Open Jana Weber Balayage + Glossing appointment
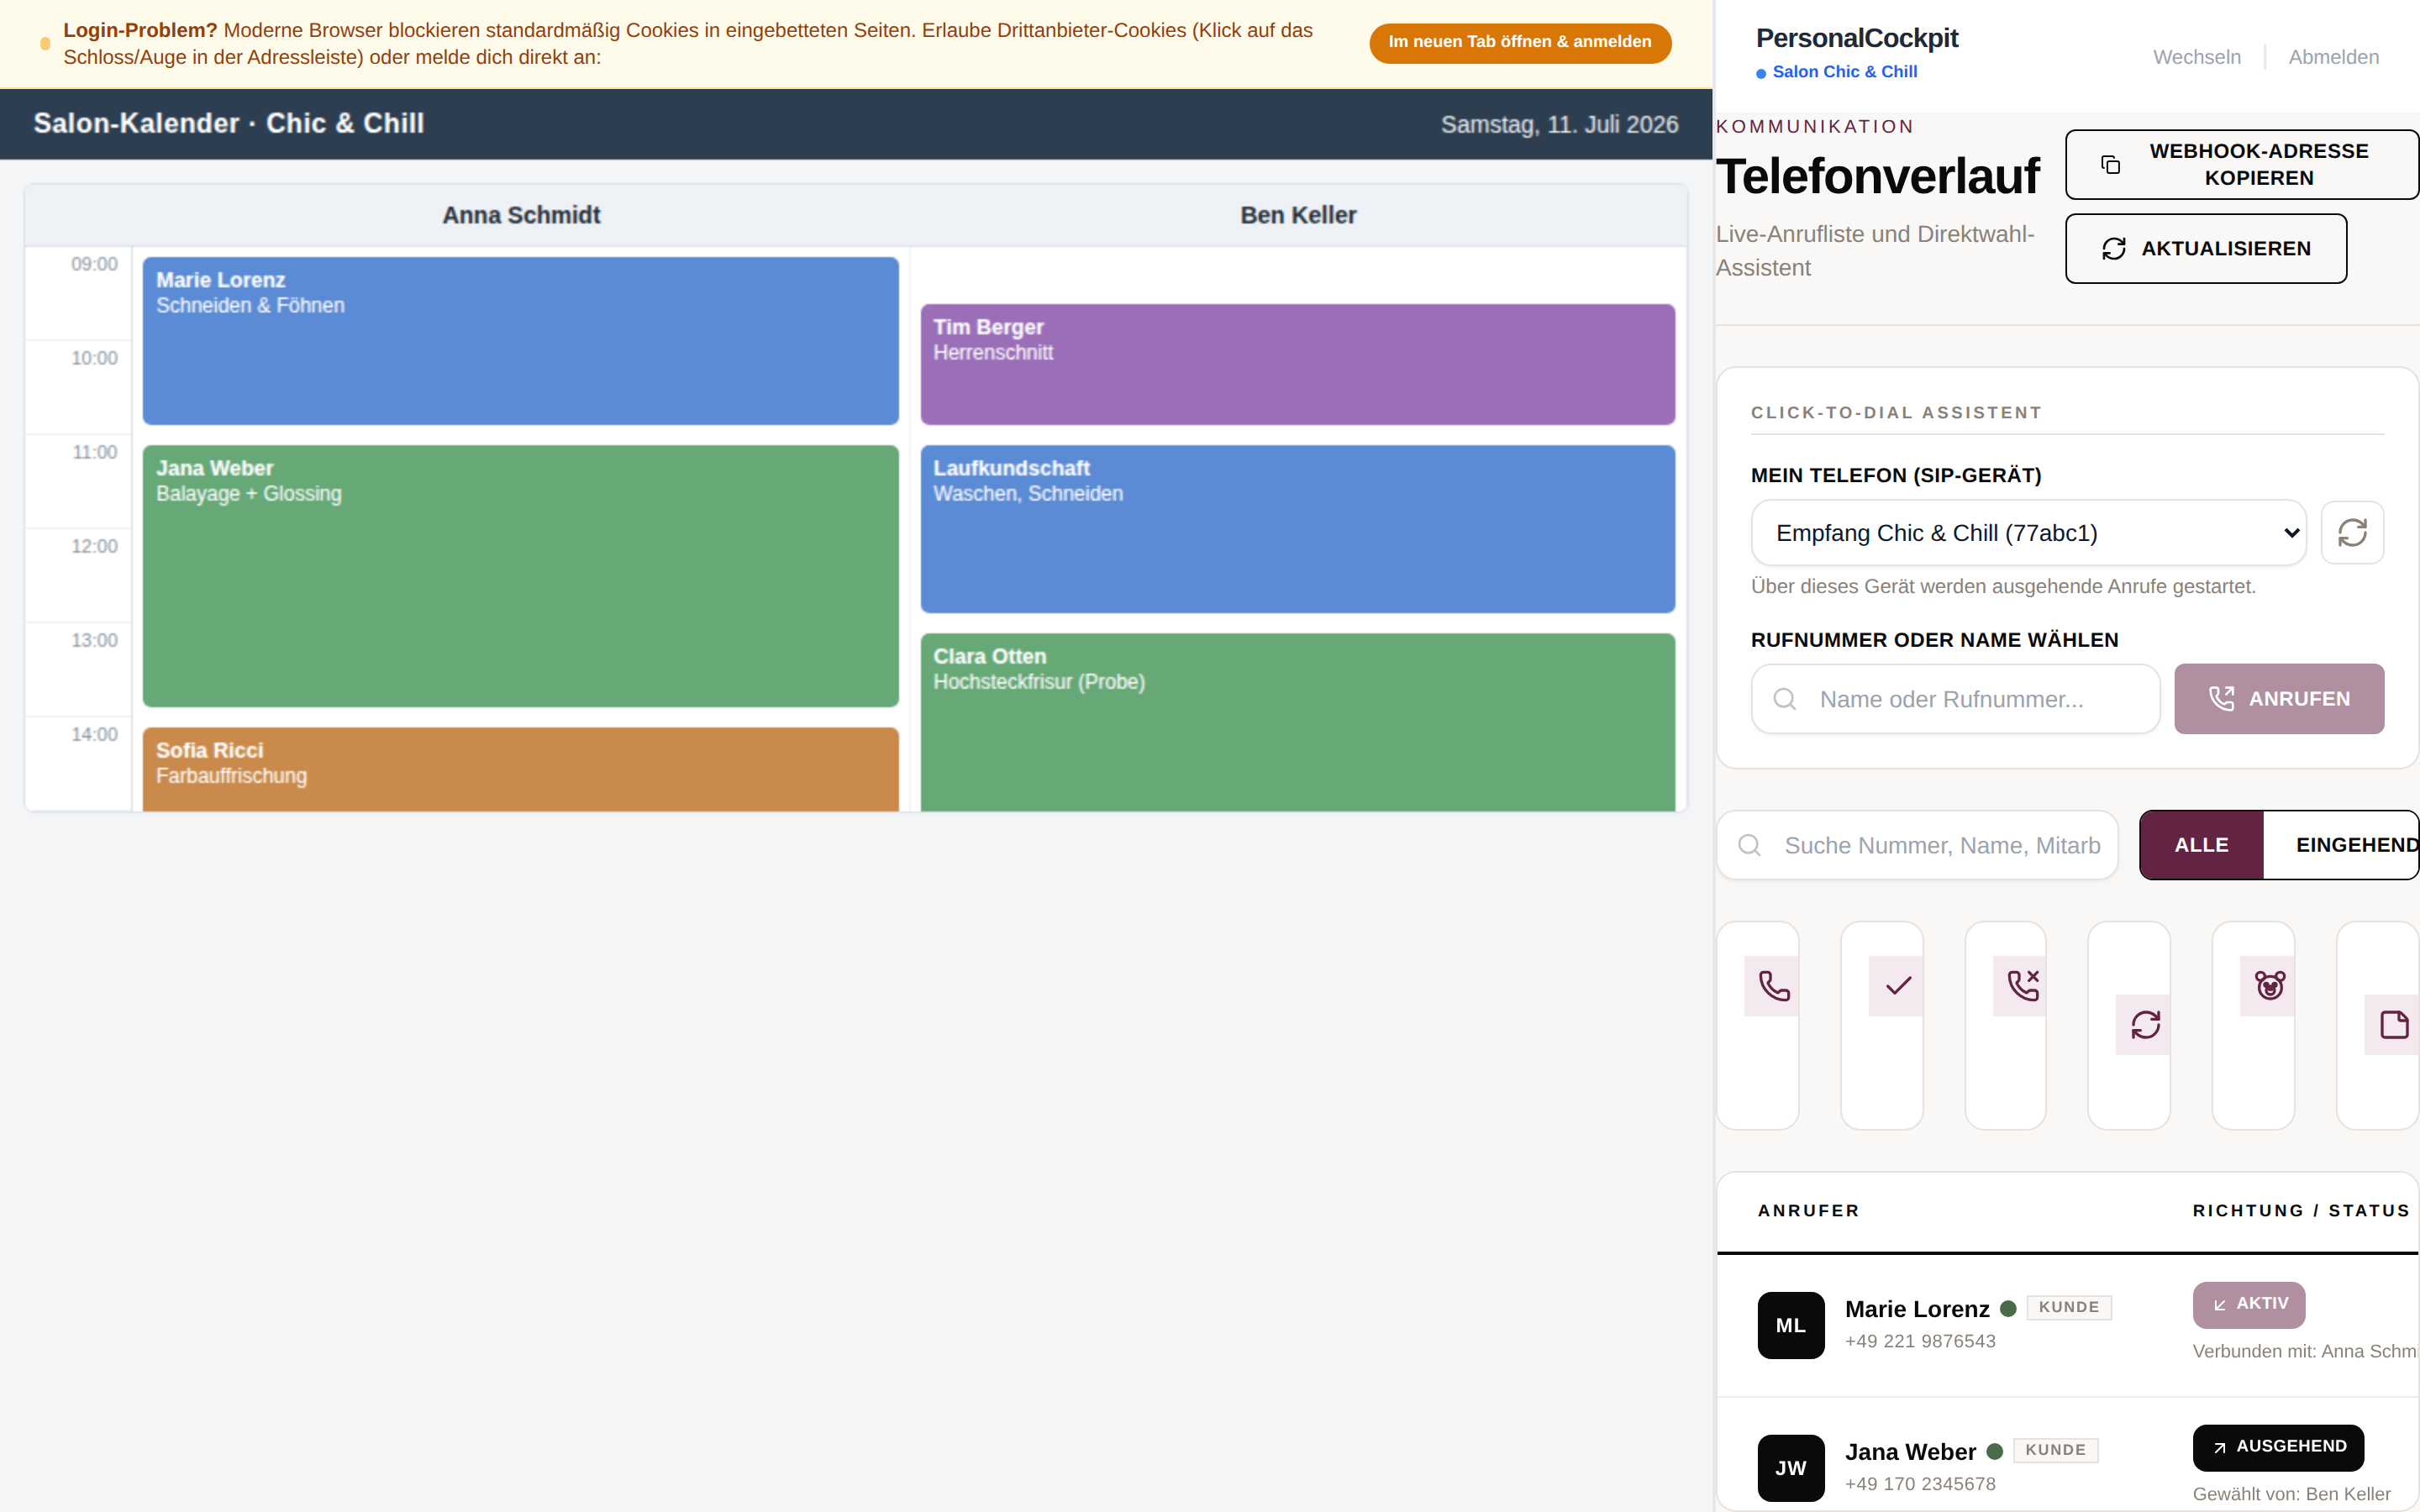 (521, 576)
